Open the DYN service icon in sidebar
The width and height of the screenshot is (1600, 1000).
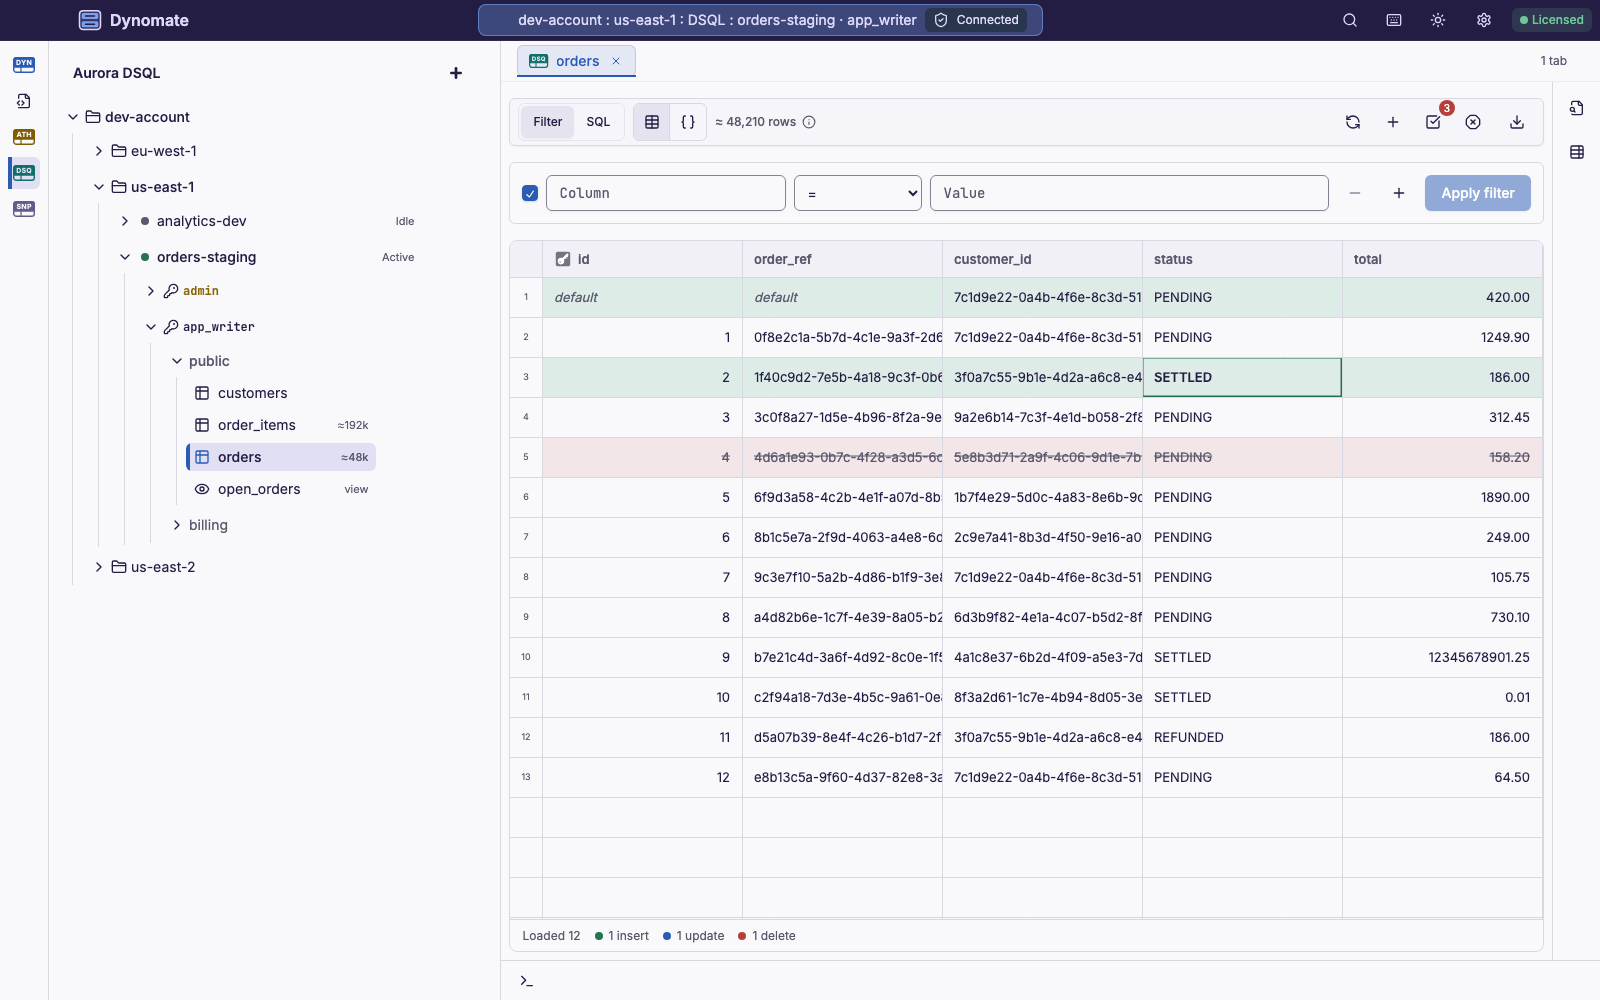tap(24, 65)
